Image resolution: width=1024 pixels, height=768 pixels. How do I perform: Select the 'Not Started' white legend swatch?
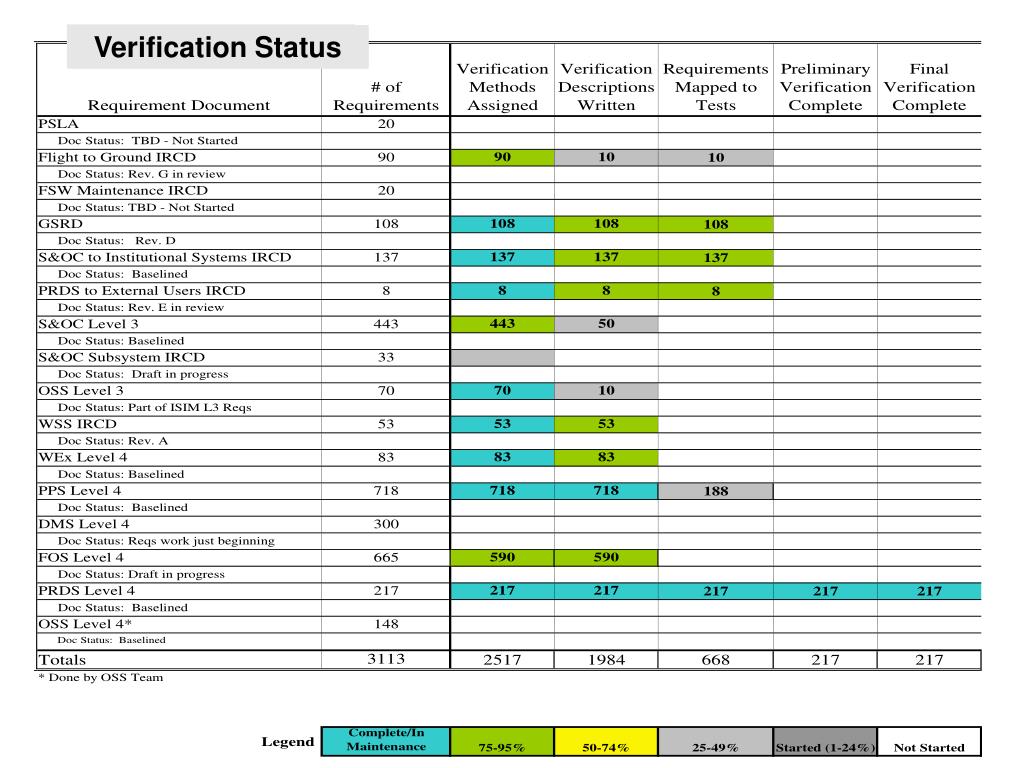[929, 741]
